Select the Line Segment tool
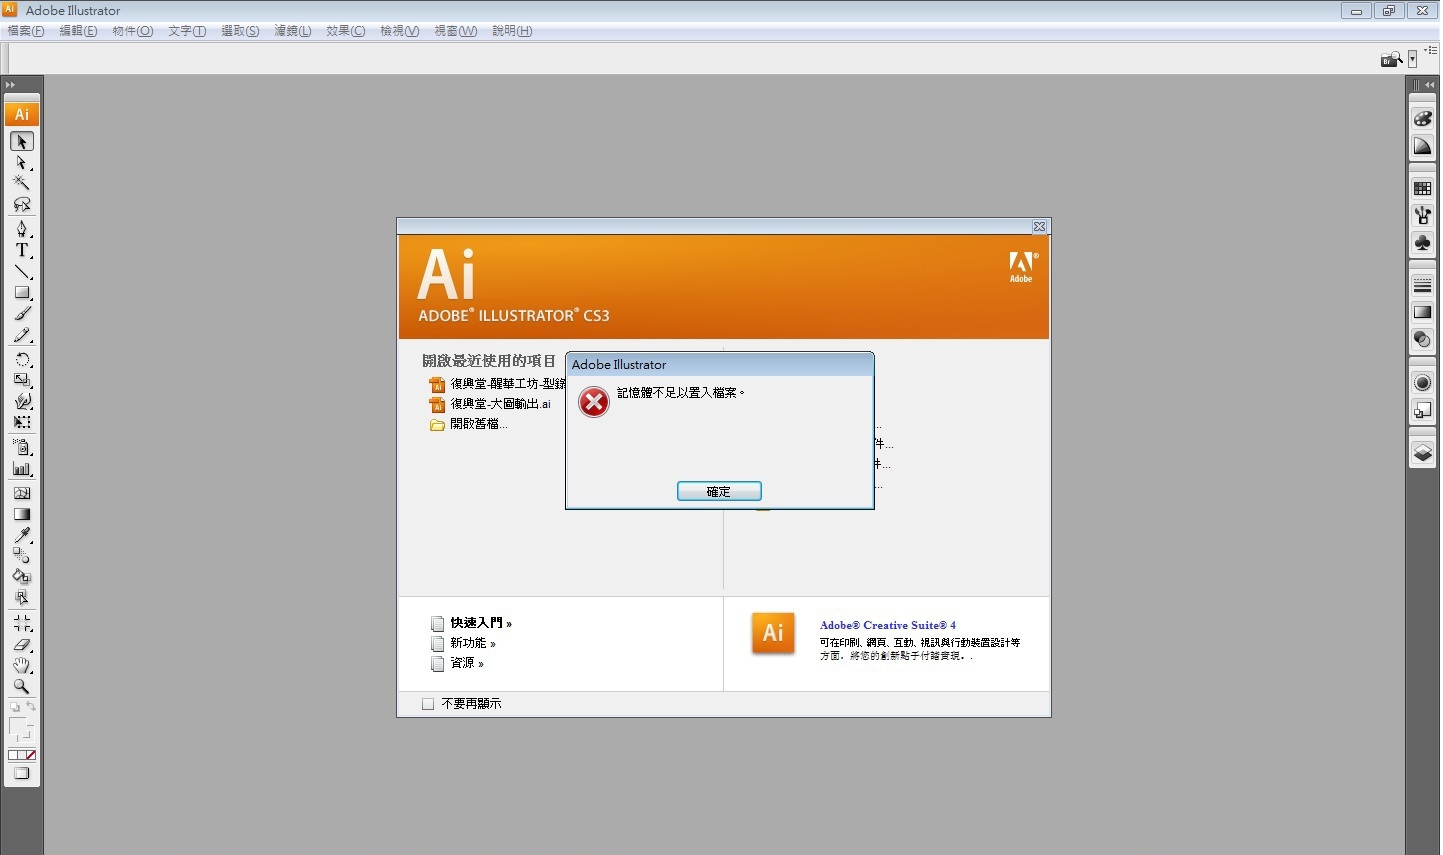 click(x=22, y=271)
